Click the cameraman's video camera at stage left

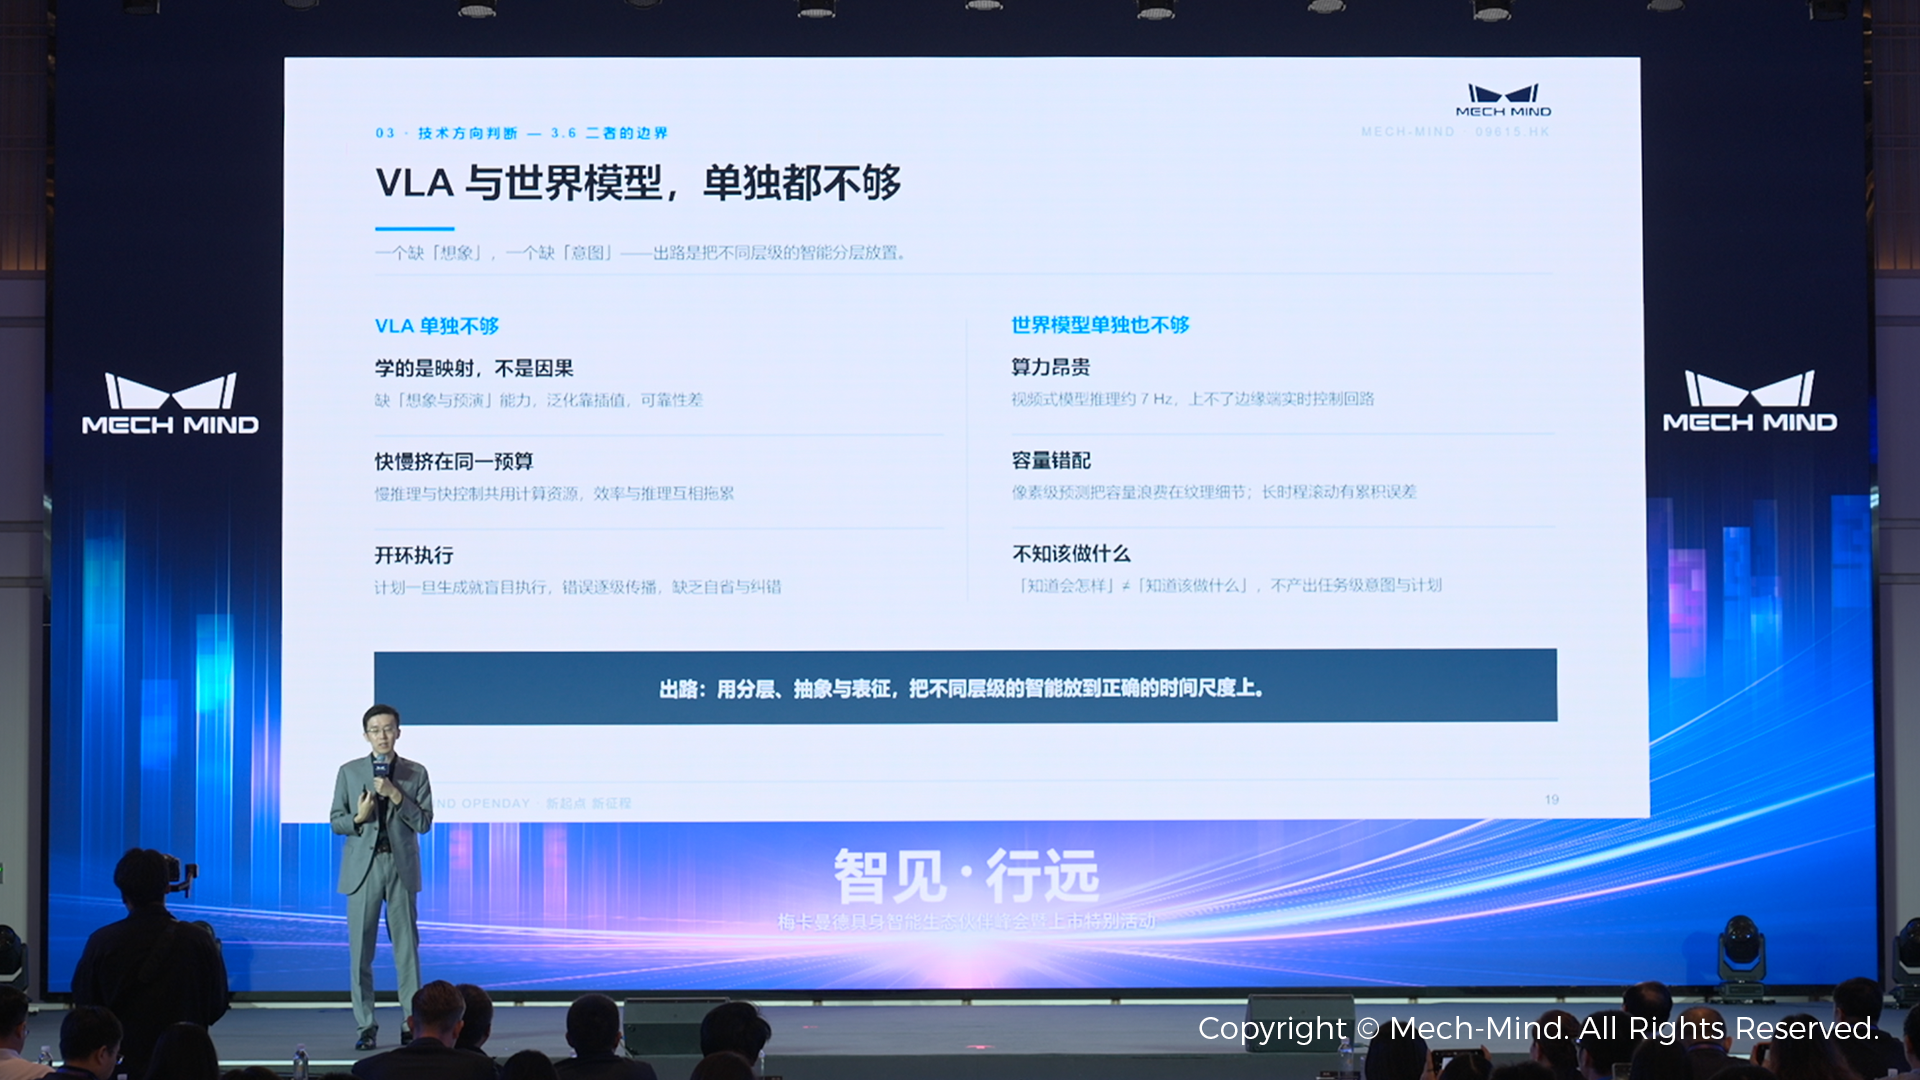point(183,874)
